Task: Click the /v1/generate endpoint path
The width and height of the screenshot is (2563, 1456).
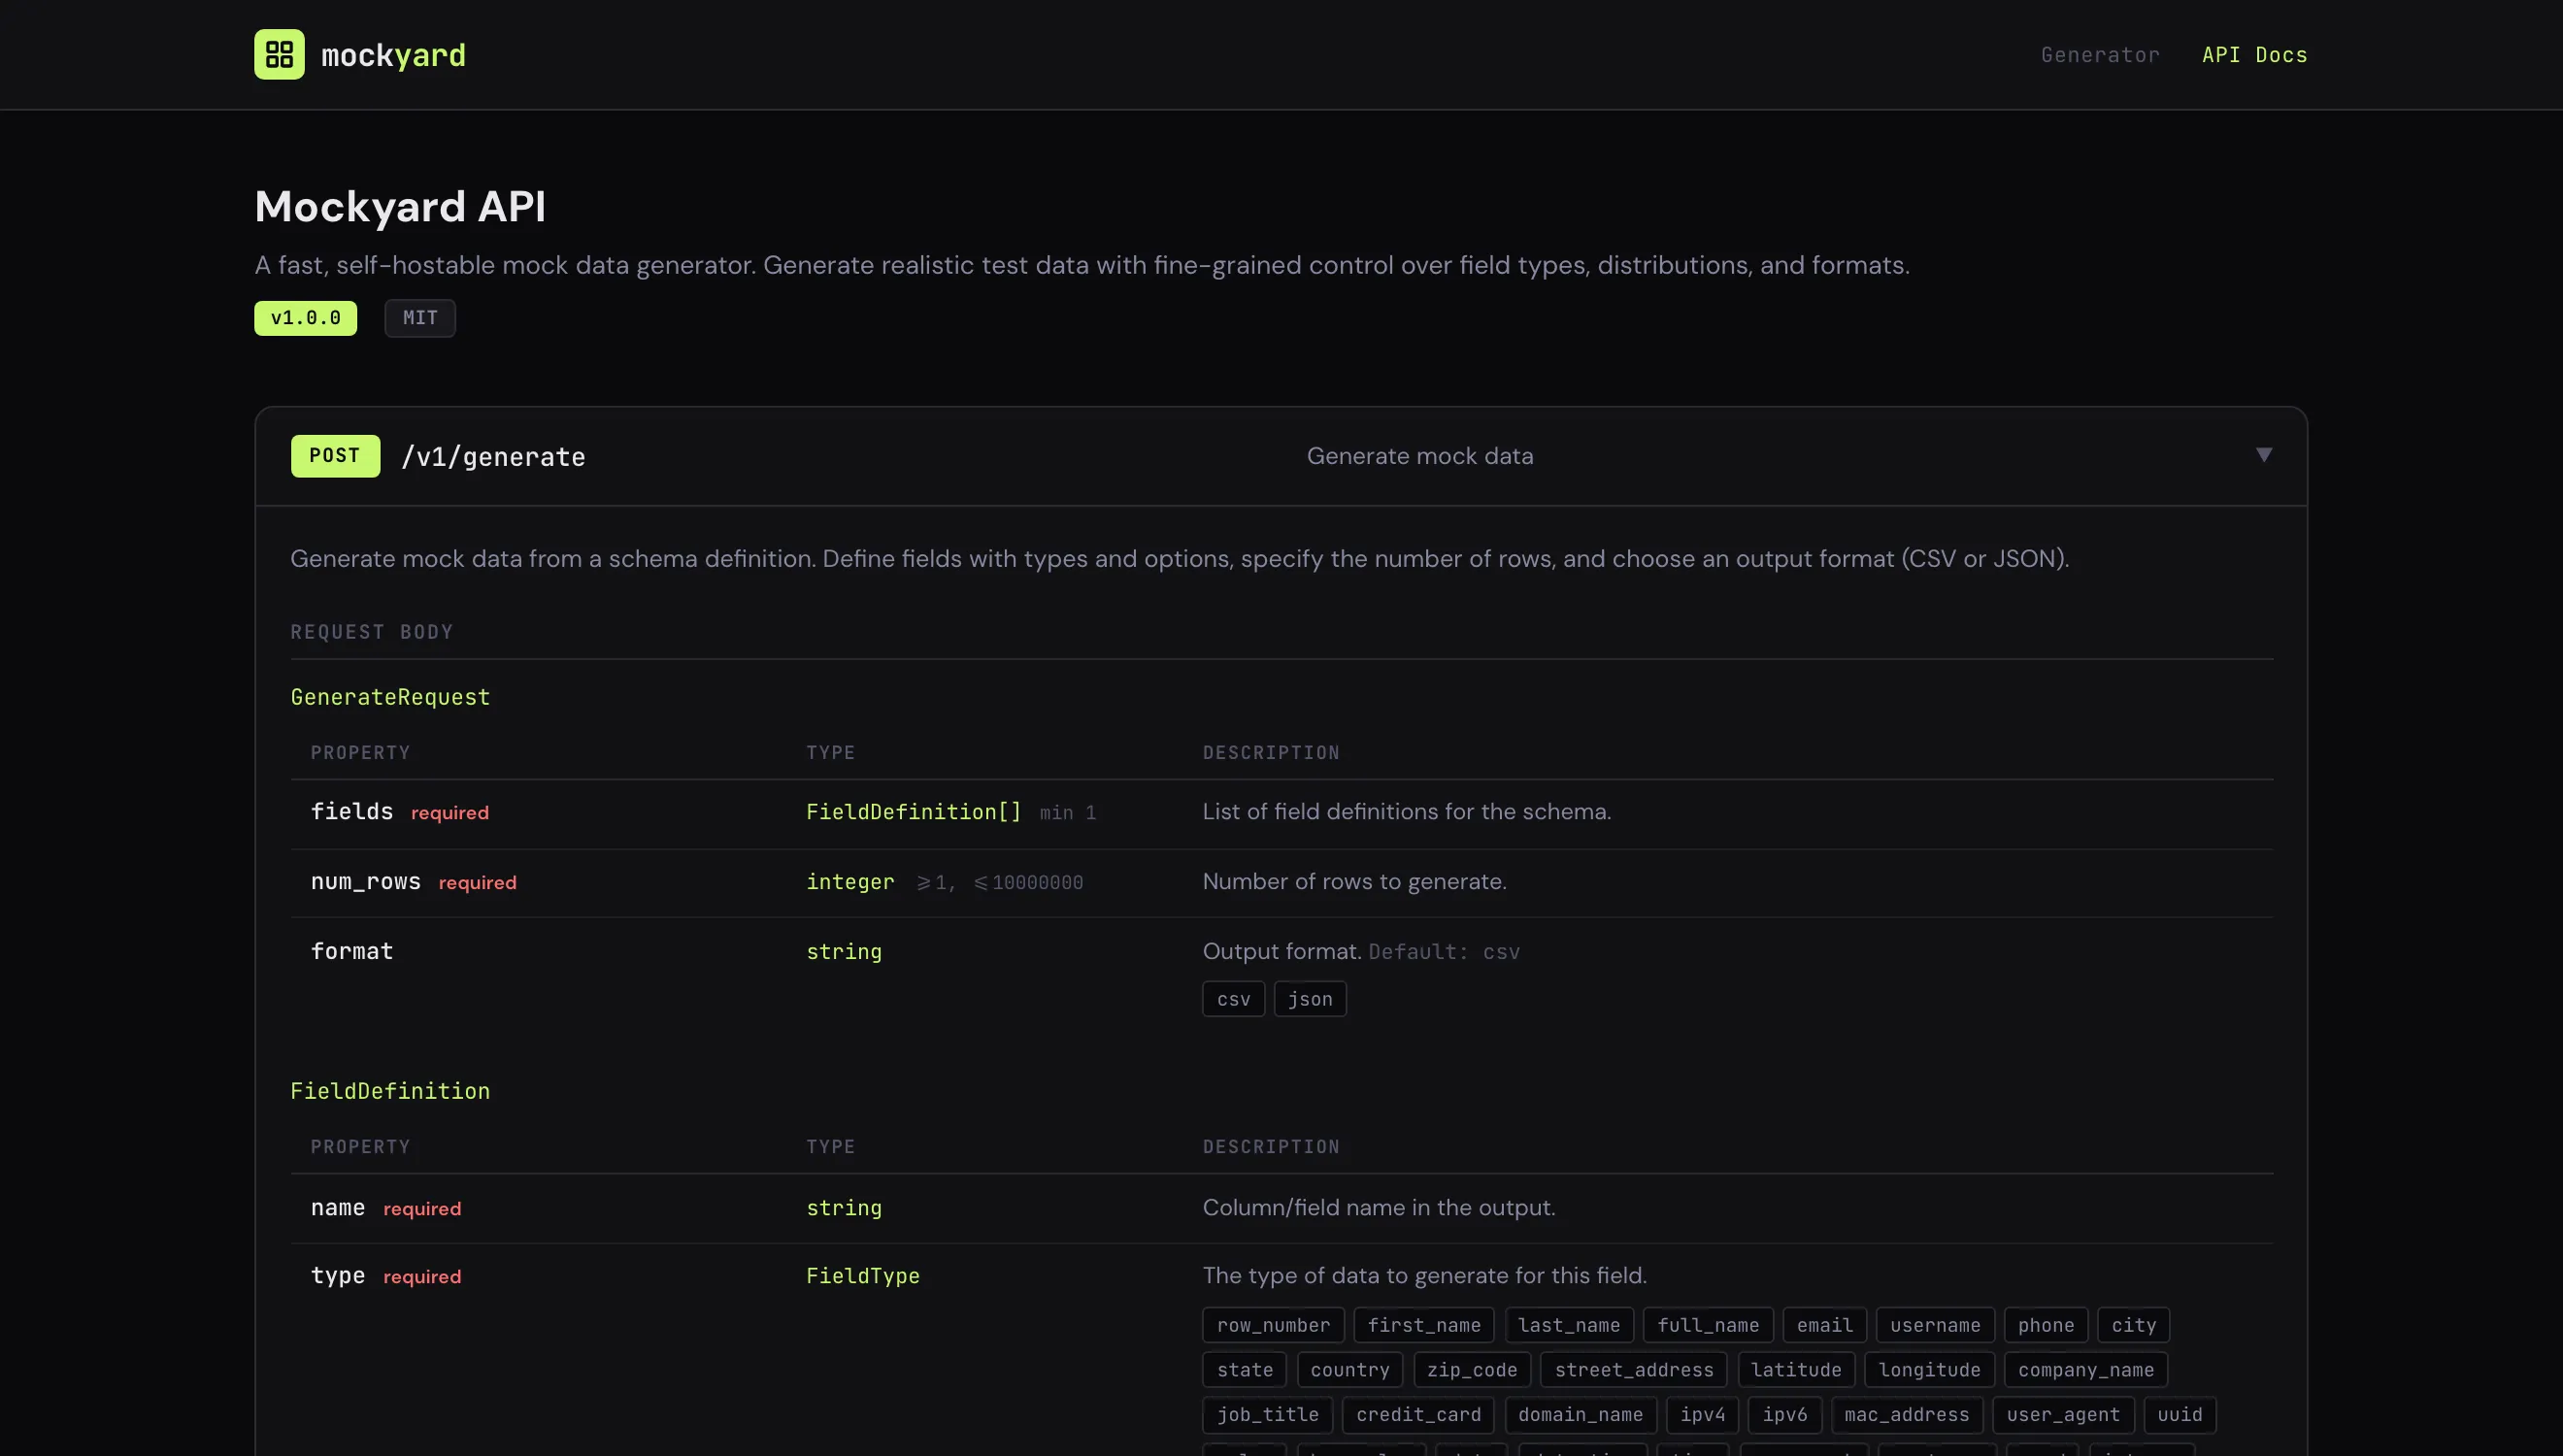Action: coord(493,457)
